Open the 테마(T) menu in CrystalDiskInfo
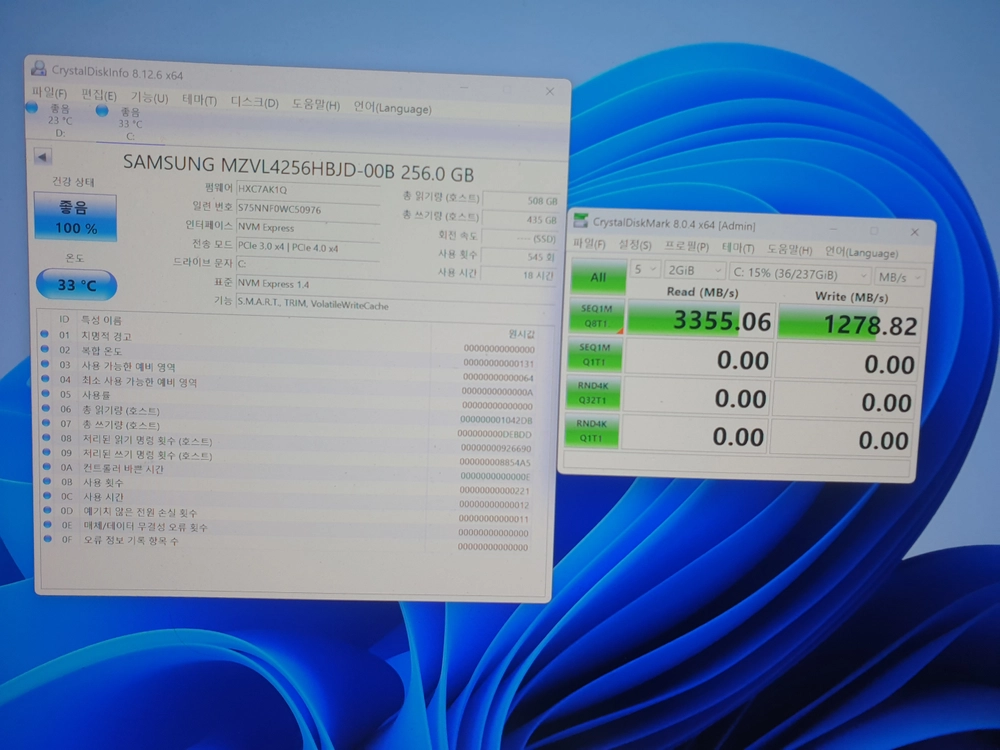The width and height of the screenshot is (1000, 750). pos(200,99)
